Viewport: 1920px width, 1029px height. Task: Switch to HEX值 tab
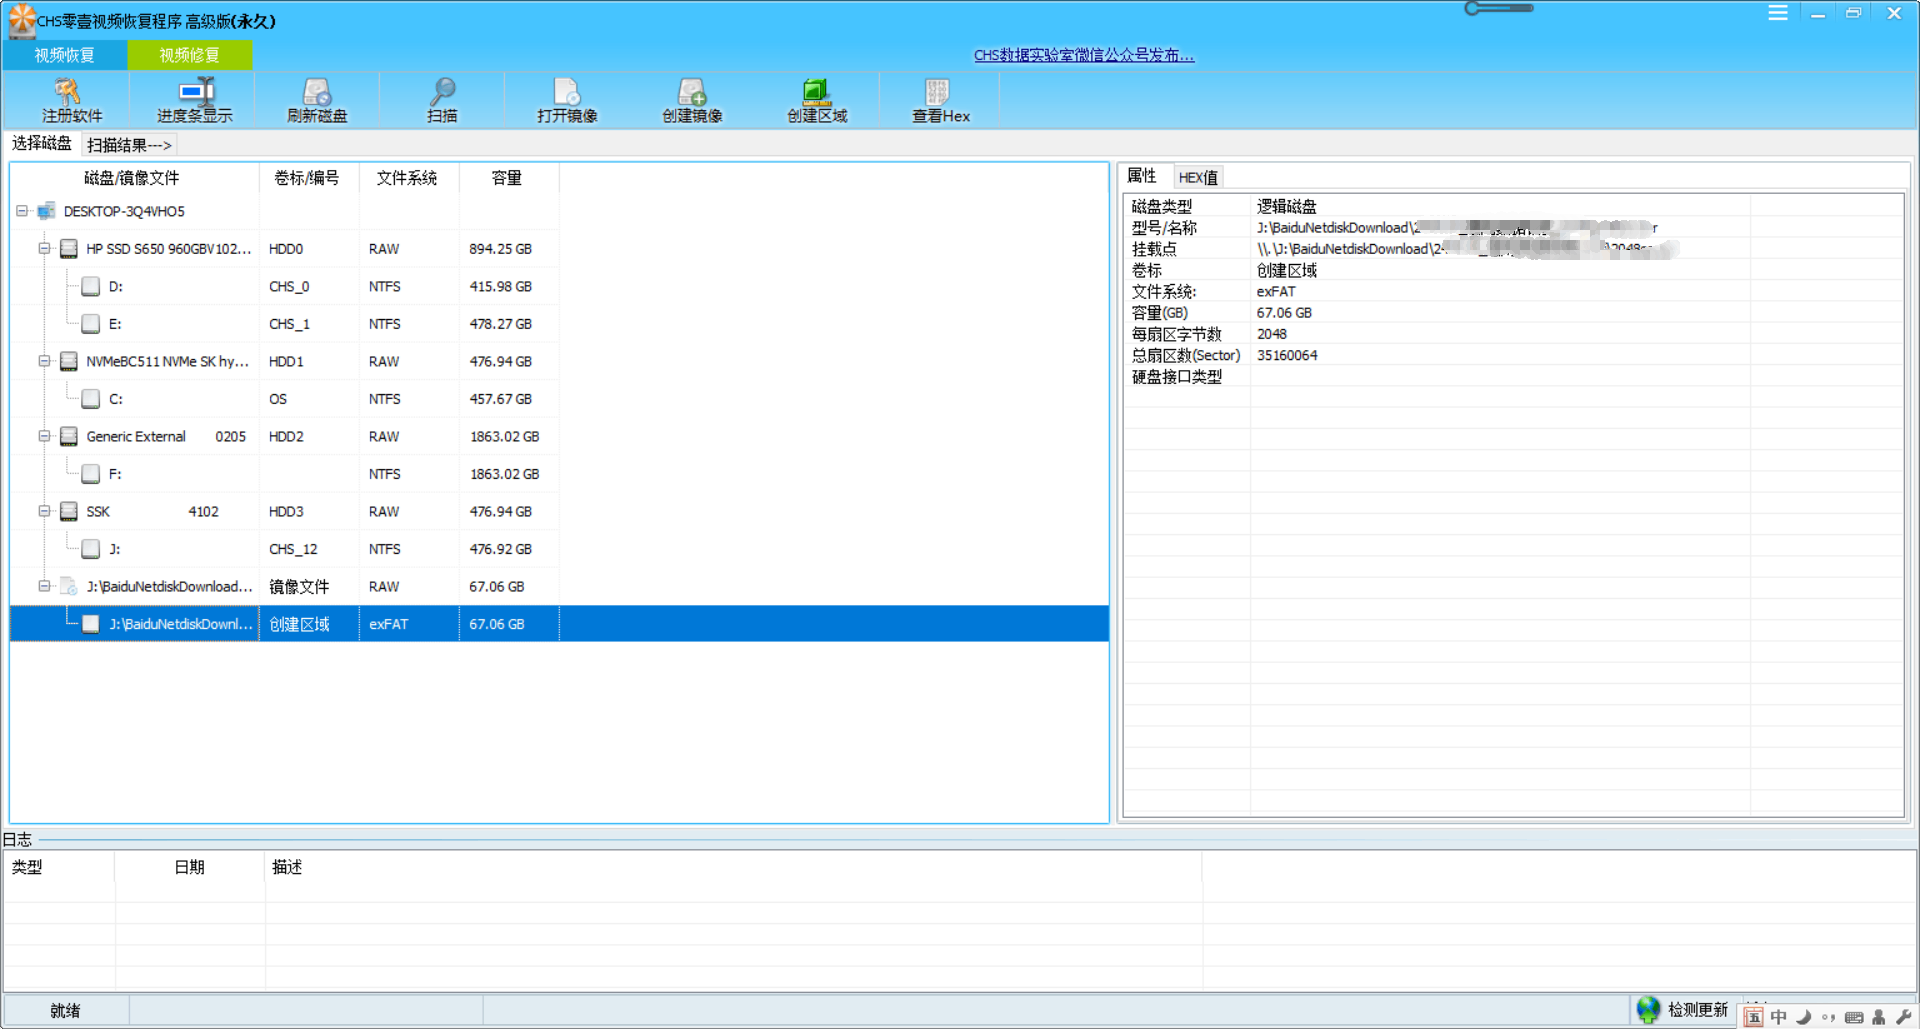(1197, 177)
